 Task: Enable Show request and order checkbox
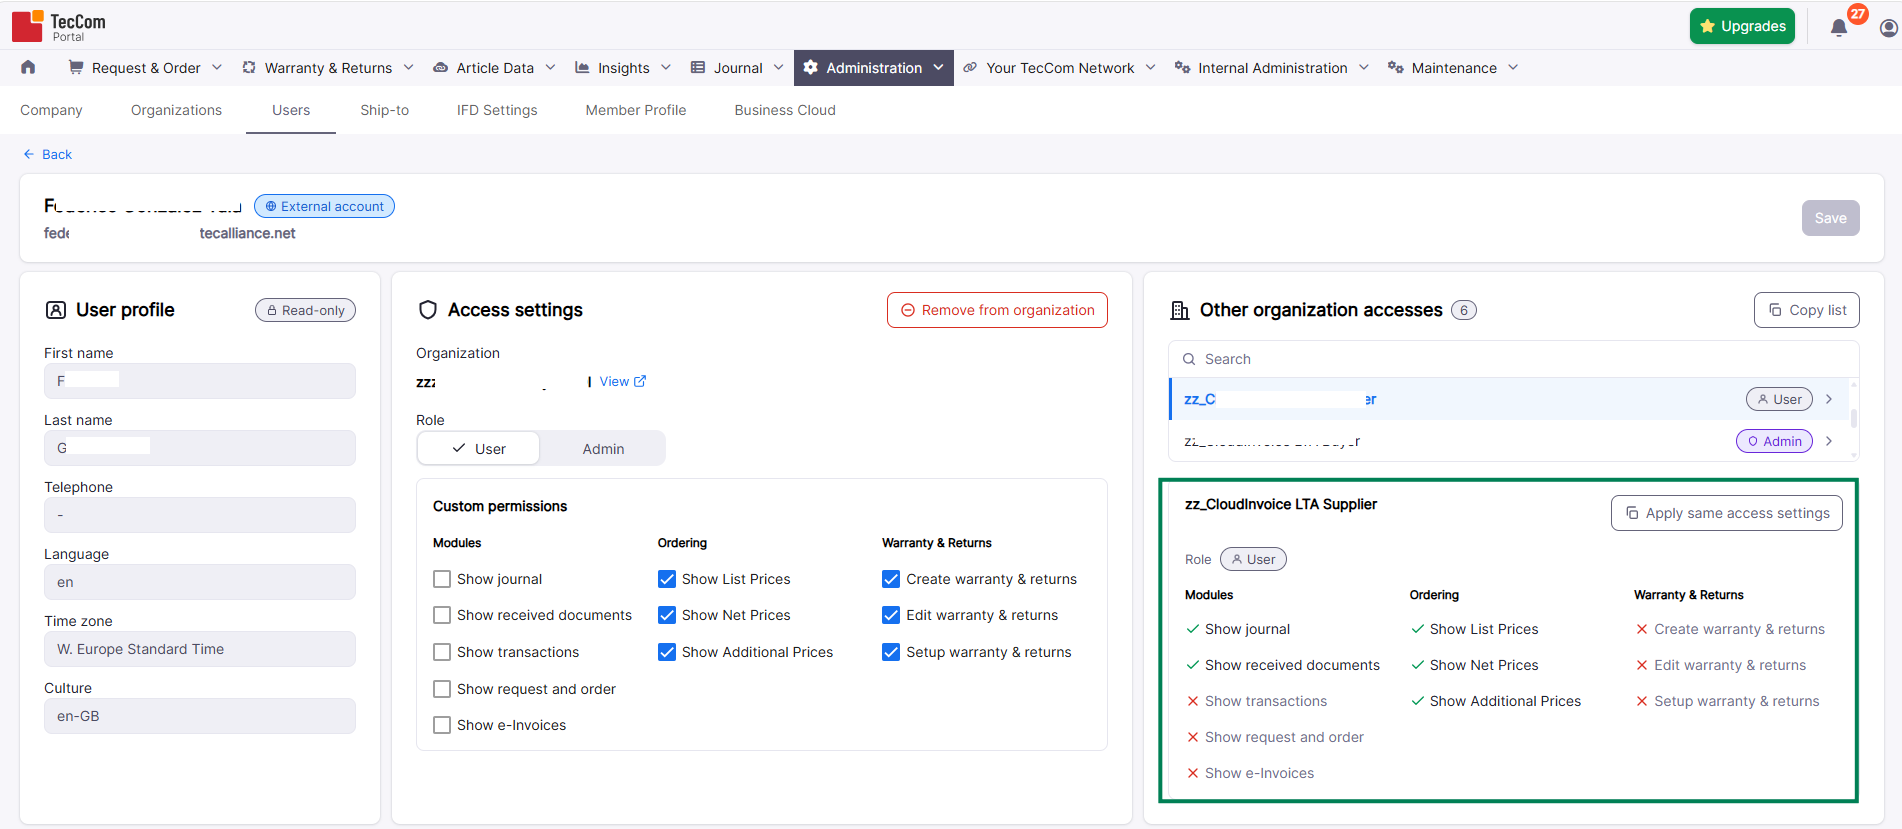click(x=442, y=689)
